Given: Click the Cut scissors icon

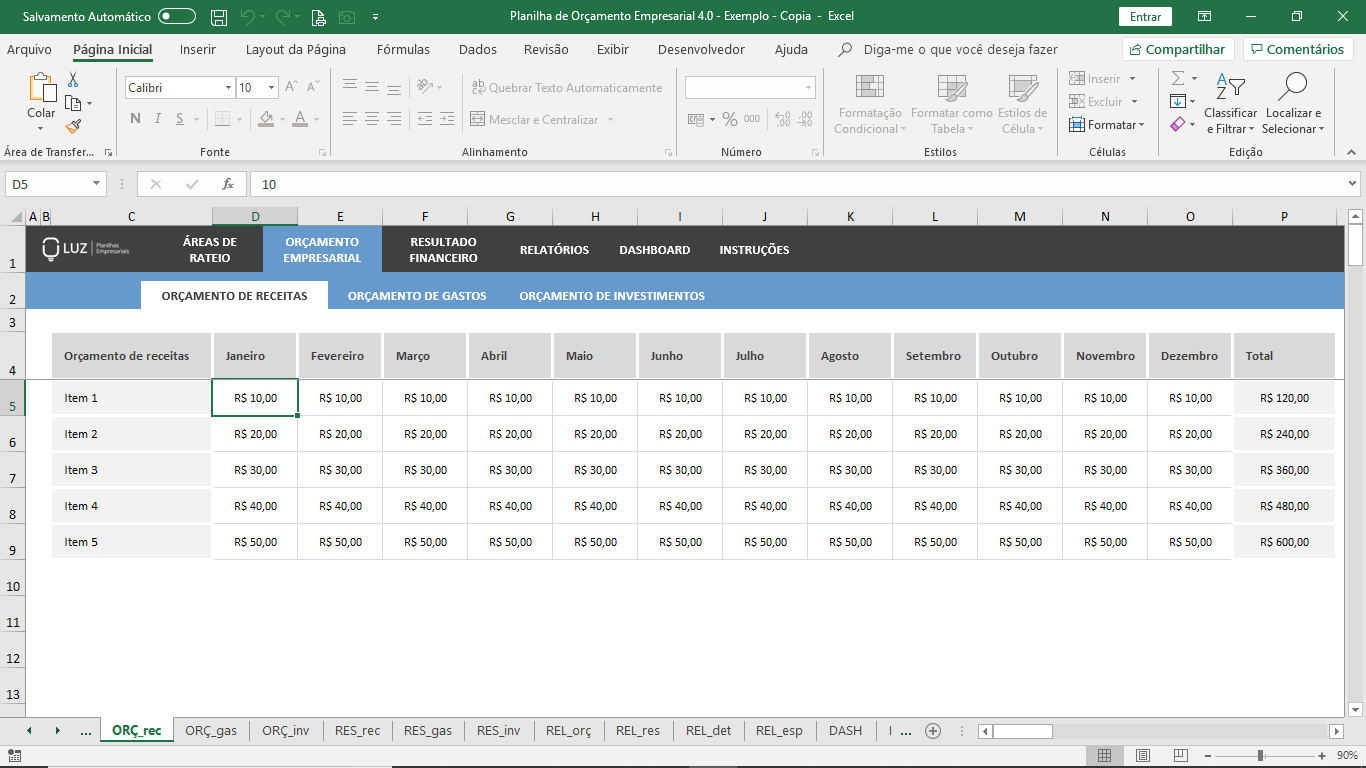Looking at the screenshot, I should click(73, 80).
